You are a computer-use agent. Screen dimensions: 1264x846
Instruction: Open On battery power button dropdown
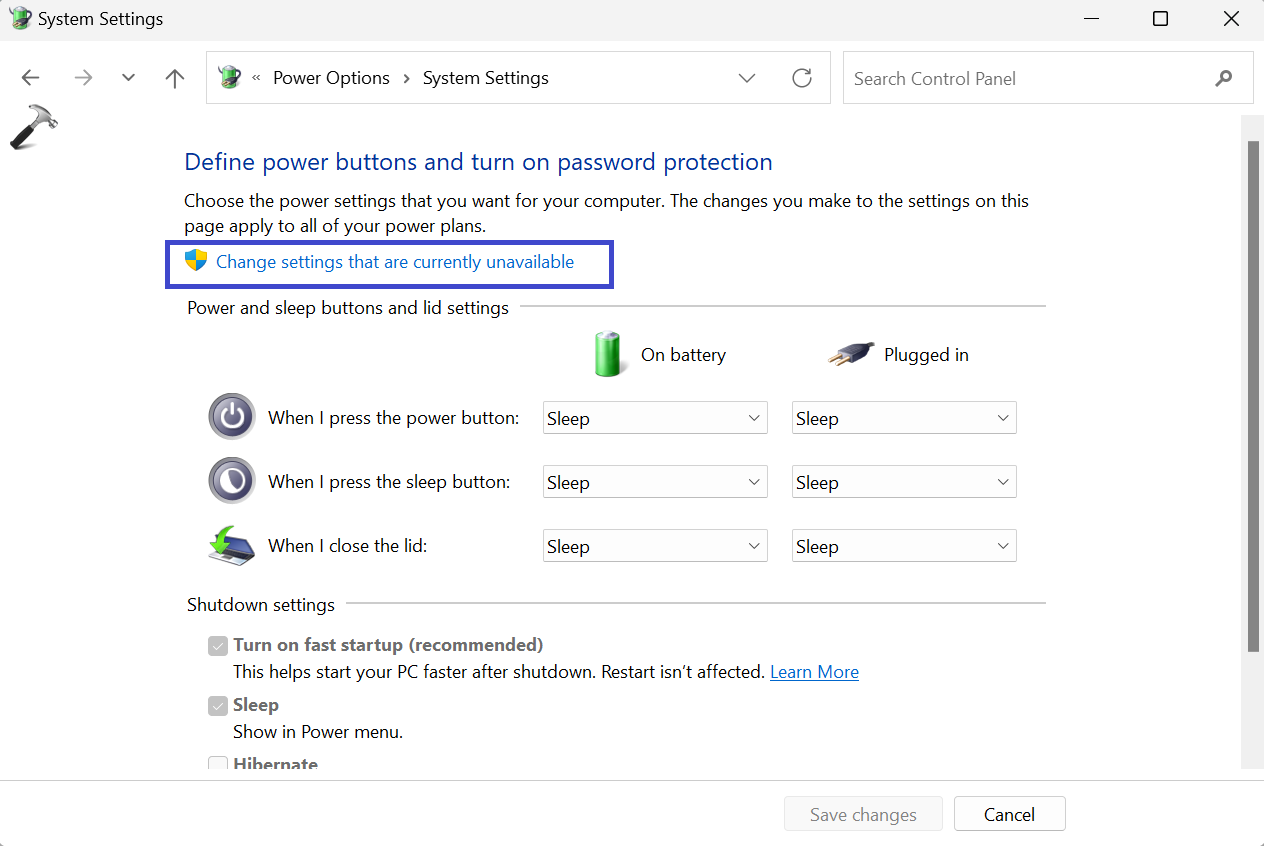coord(655,418)
